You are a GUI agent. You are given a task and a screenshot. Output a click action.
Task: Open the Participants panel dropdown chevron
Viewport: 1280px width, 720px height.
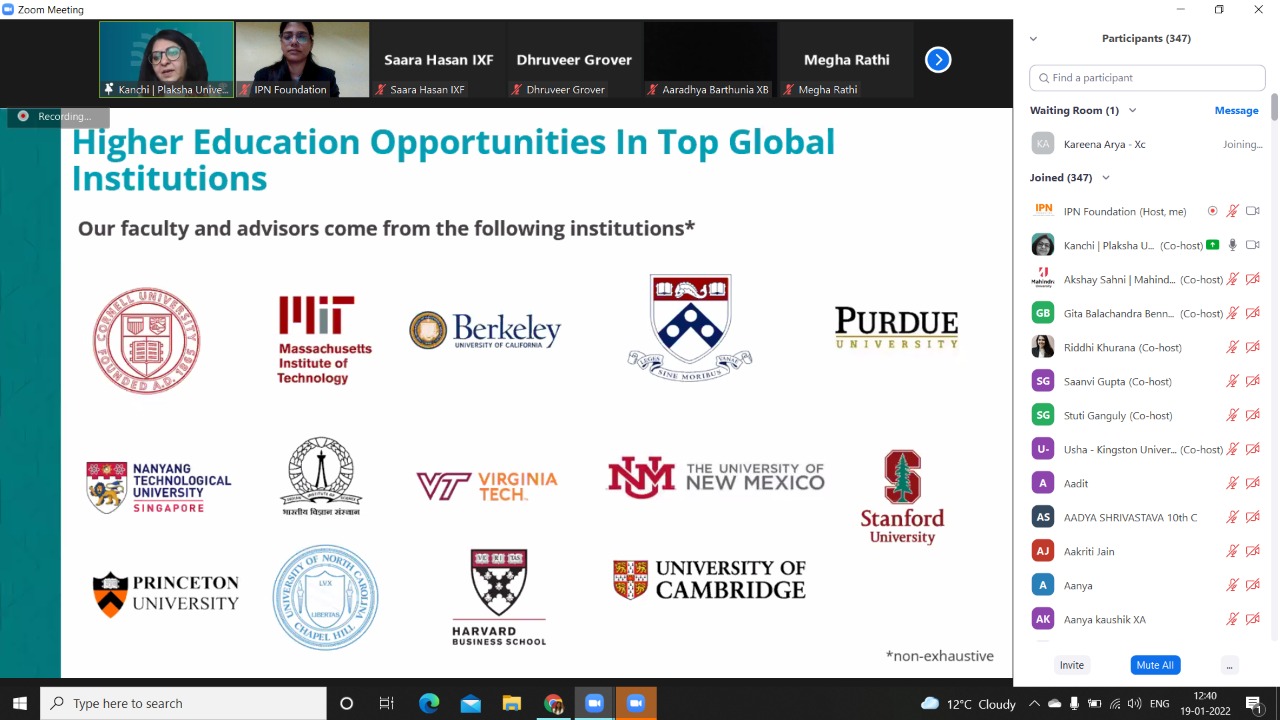coord(1033,39)
